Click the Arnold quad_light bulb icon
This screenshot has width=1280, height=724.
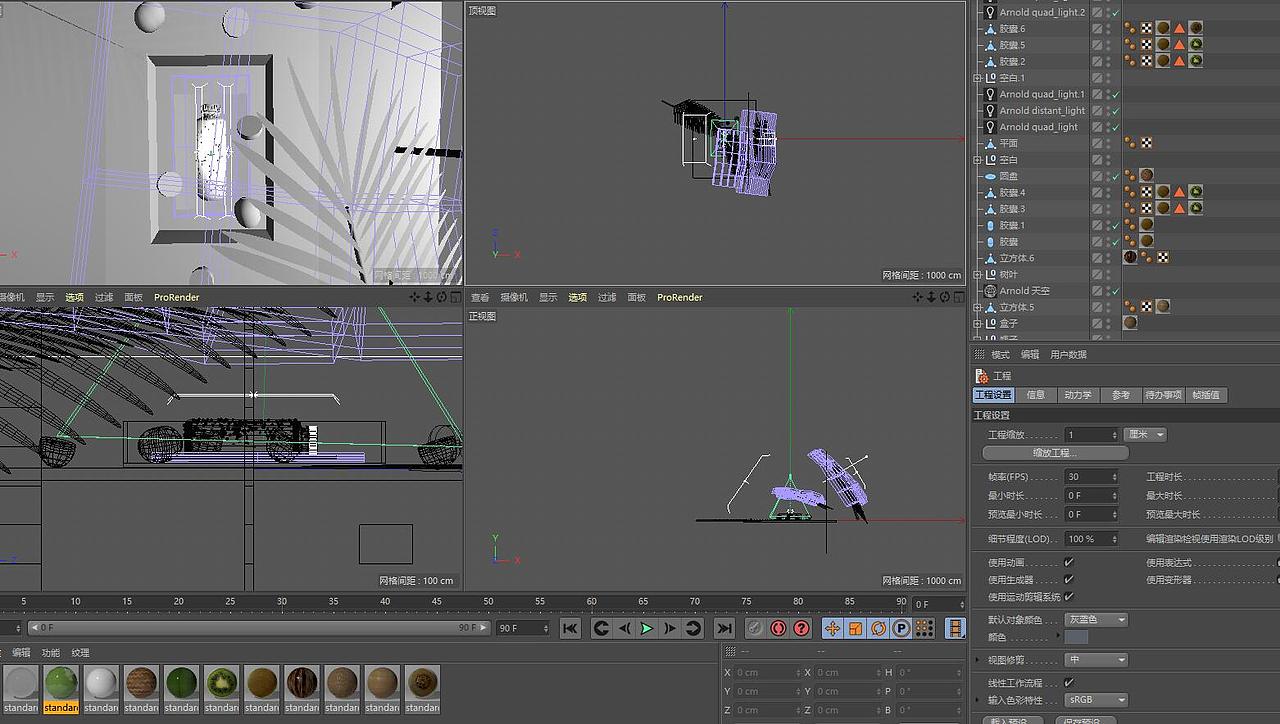pyautogui.click(x=991, y=127)
